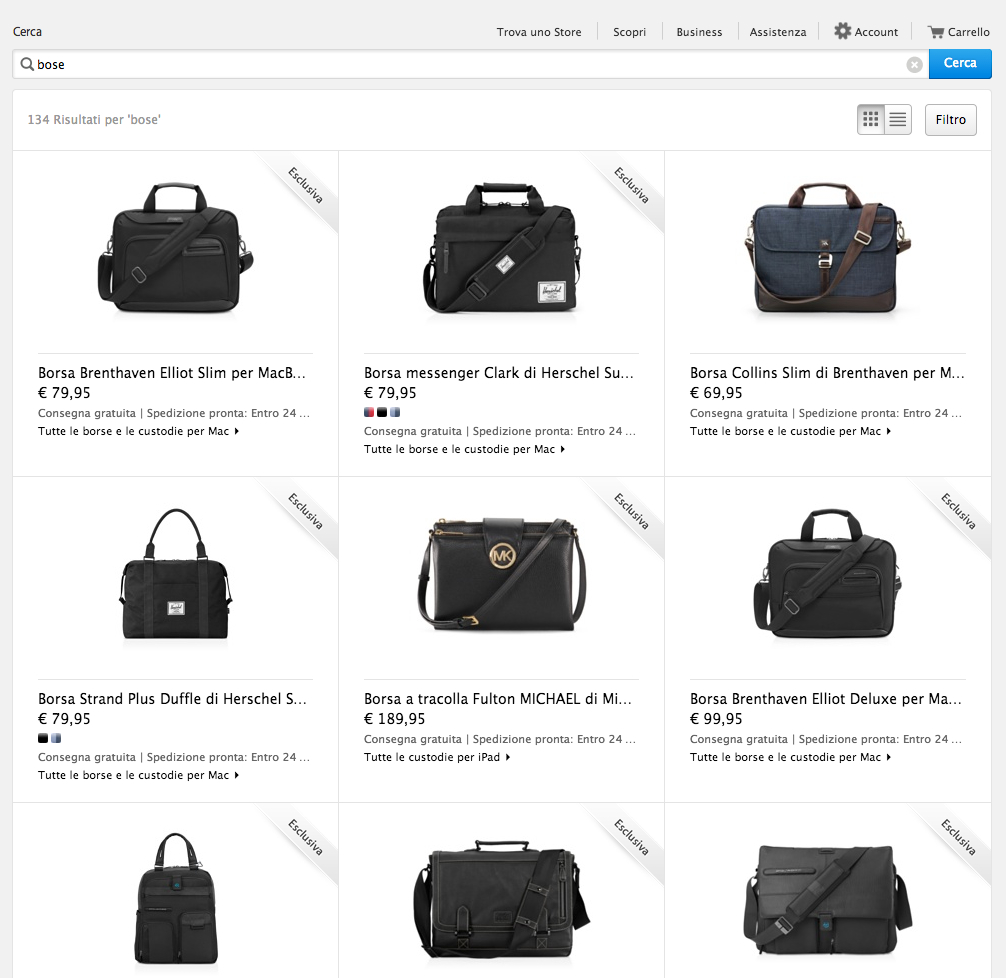Open the black leather messenger image in bottom row
1006x978 pixels.
click(502, 900)
